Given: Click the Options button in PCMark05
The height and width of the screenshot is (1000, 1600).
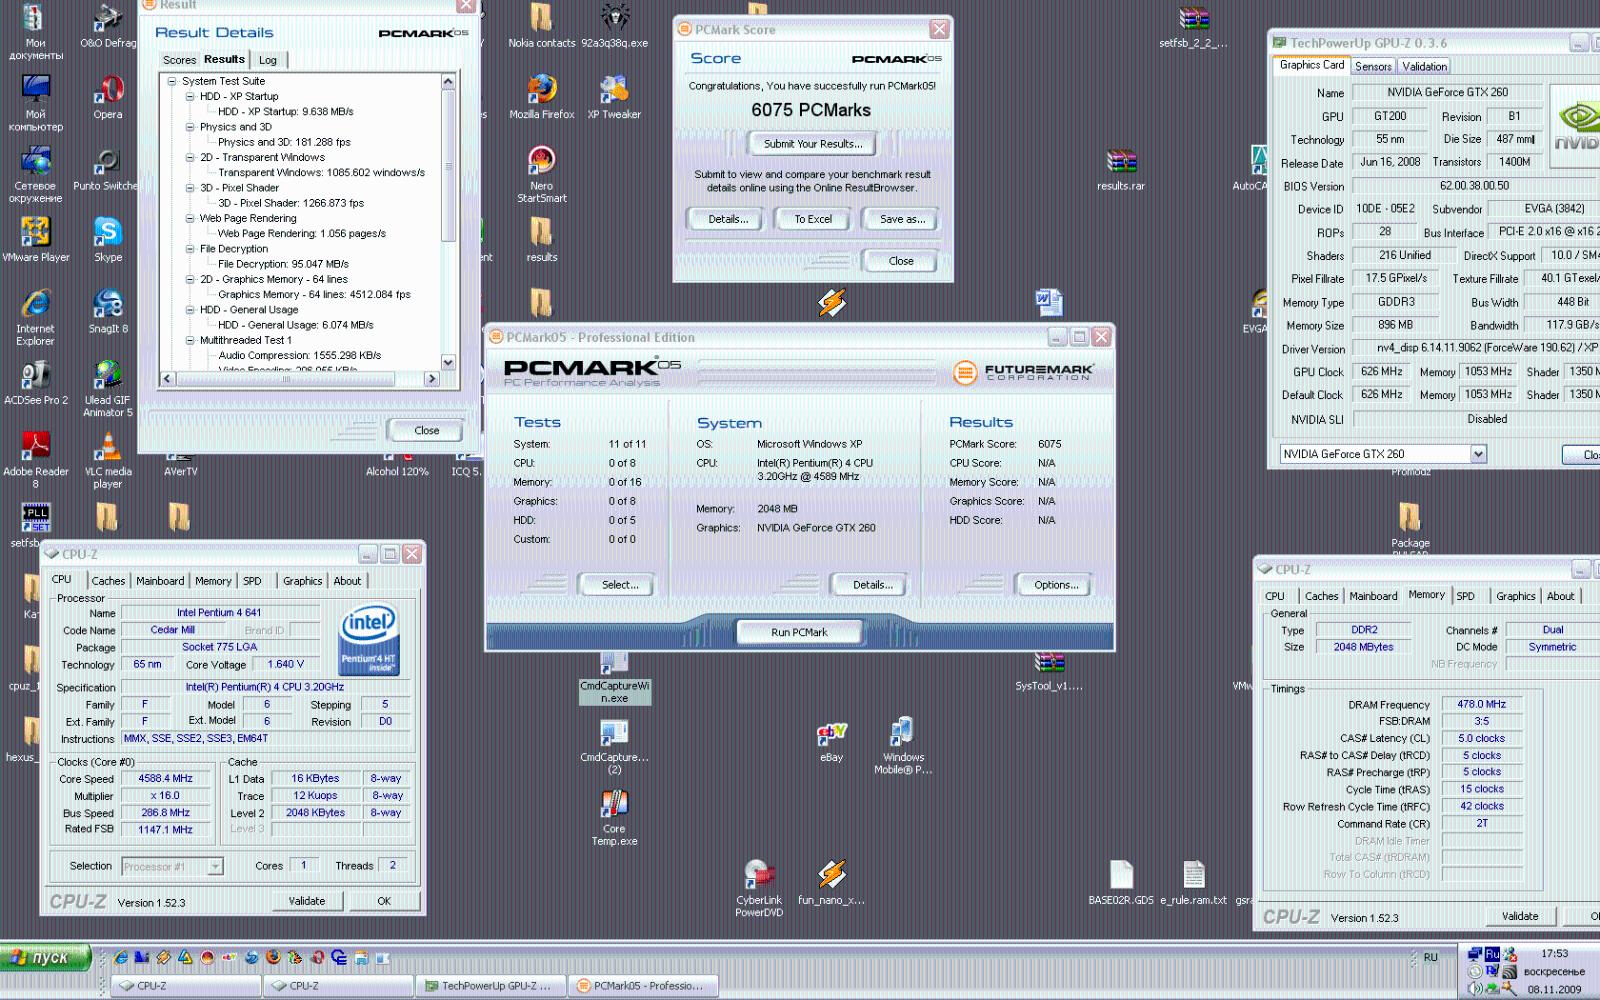Looking at the screenshot, I should coord(1056,585).
